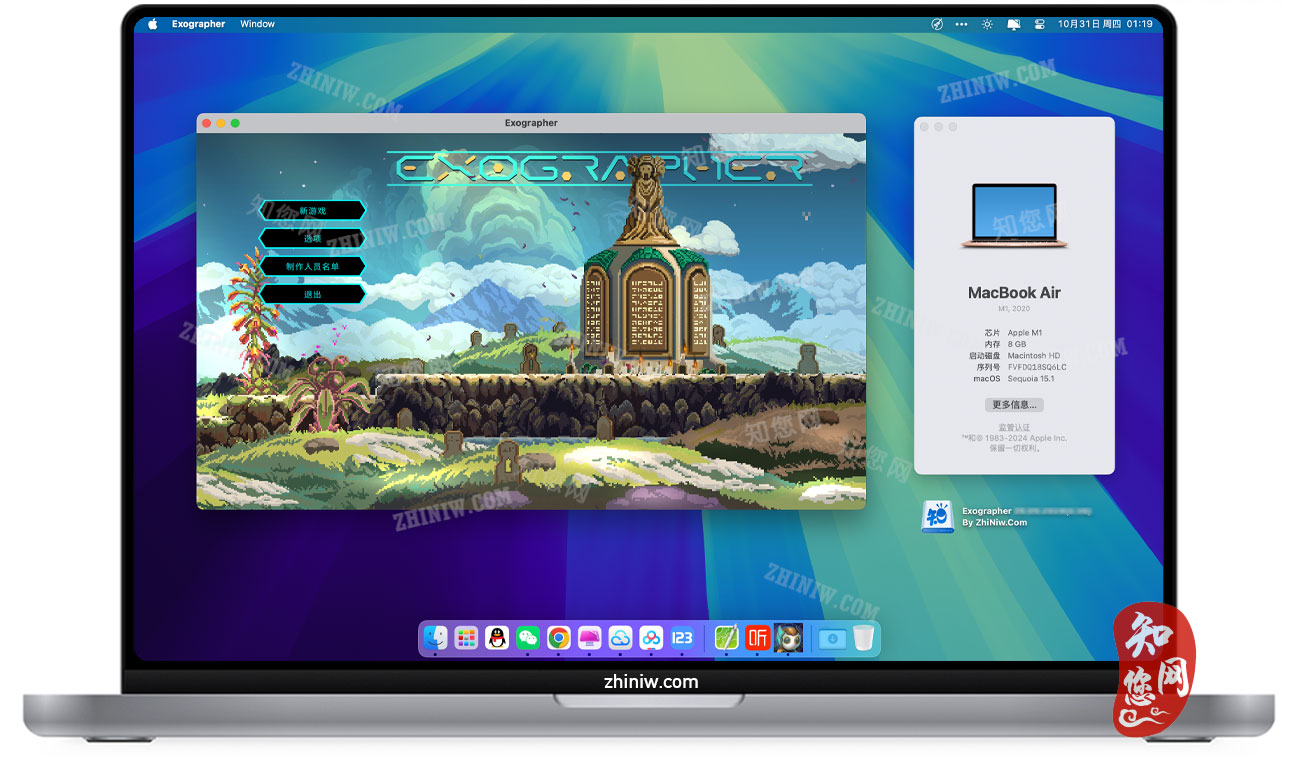Click the brightness sun menu bar icon
The image size is (1298, 779).
coord(987,24)
